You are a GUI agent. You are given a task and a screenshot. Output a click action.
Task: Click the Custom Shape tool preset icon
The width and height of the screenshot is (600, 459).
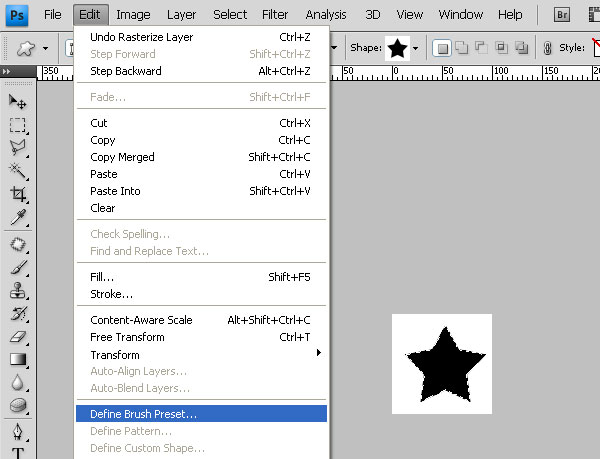coord(25,49)
